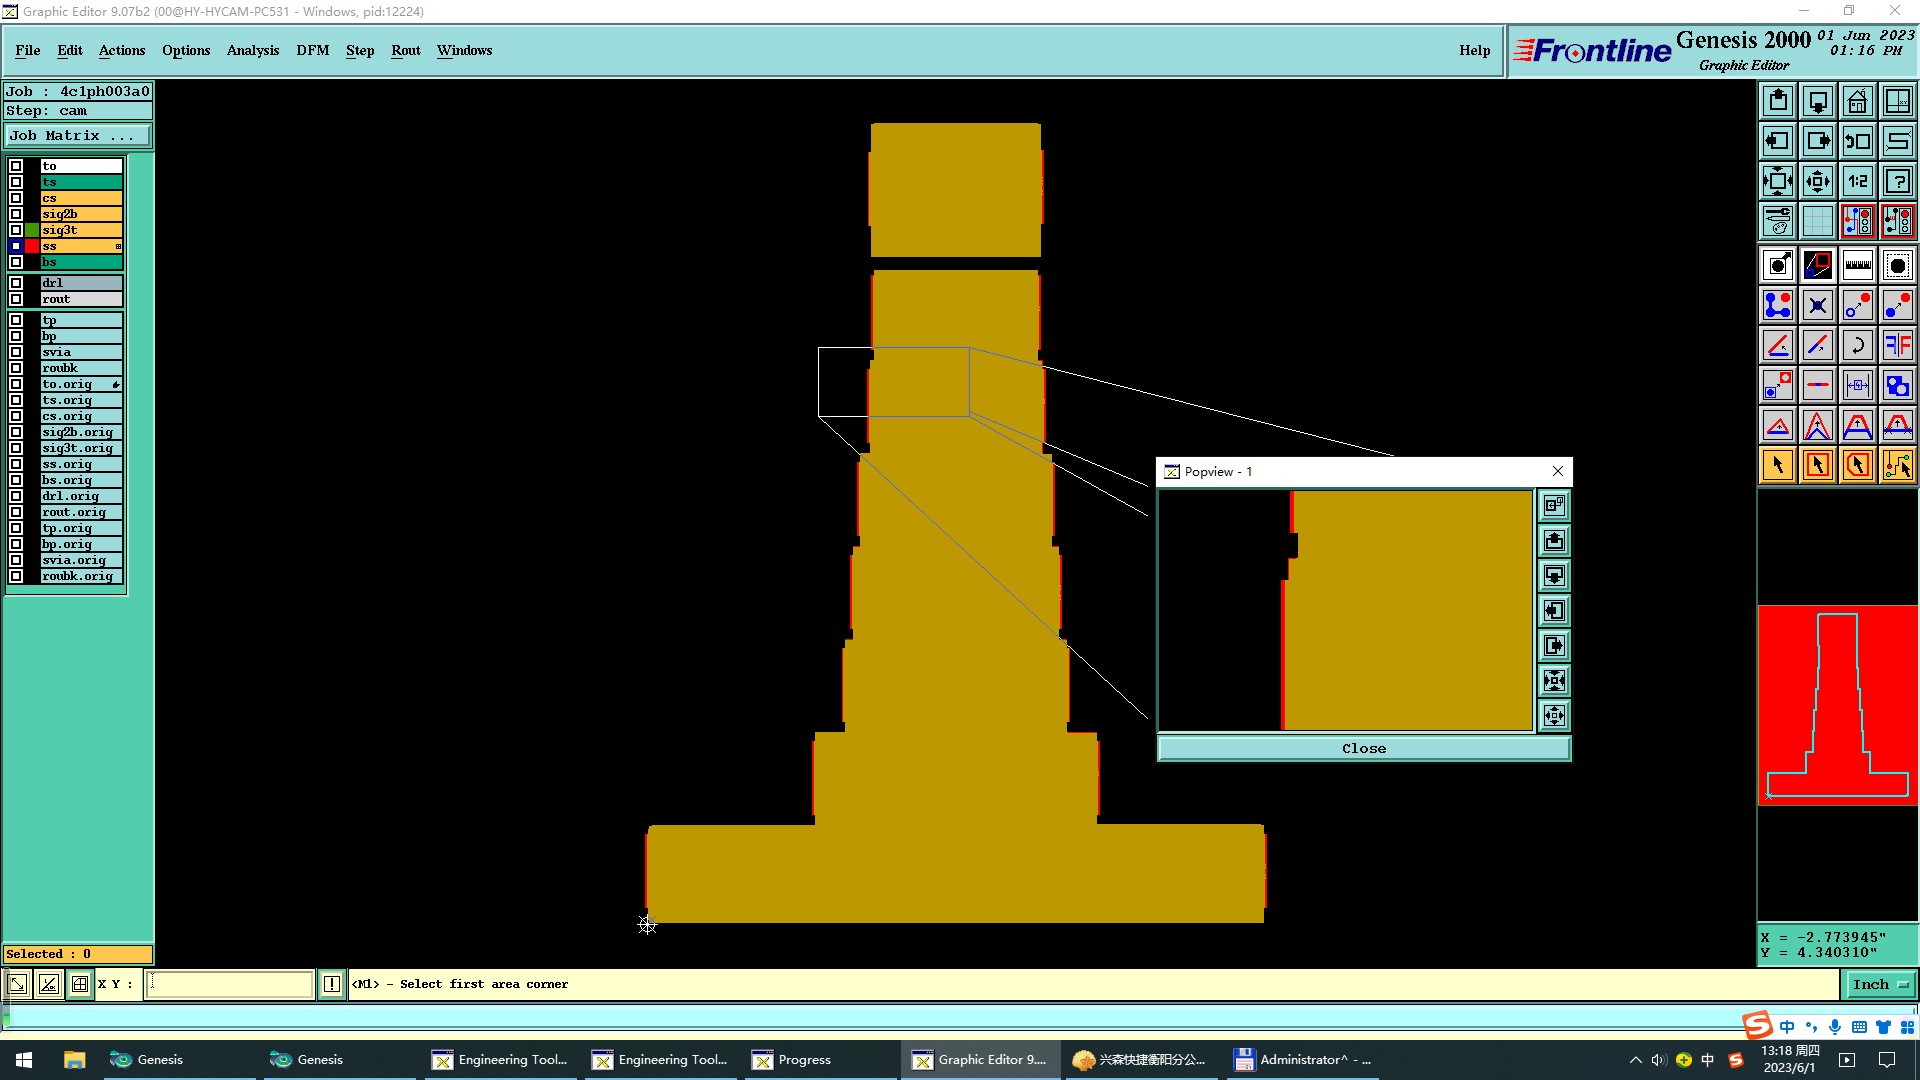Click the Home view icon
Image resolution: width=1920 pixels, height=1080 pixels.
(1857, 101)
